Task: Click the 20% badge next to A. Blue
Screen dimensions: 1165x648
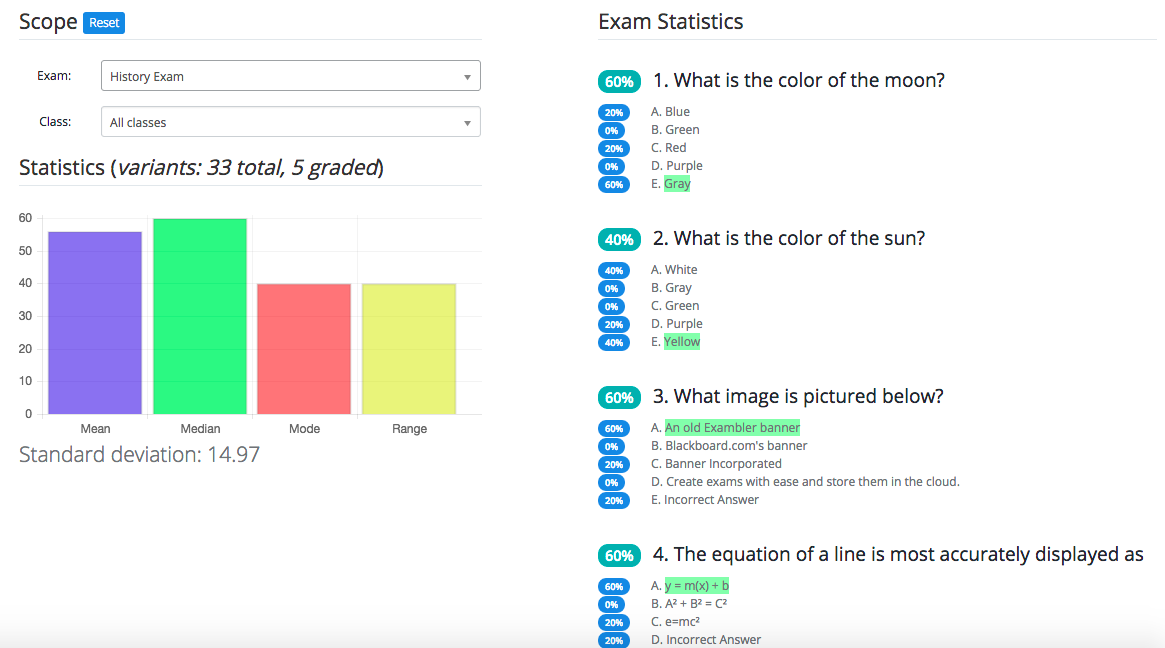Action: coord(613,112)
